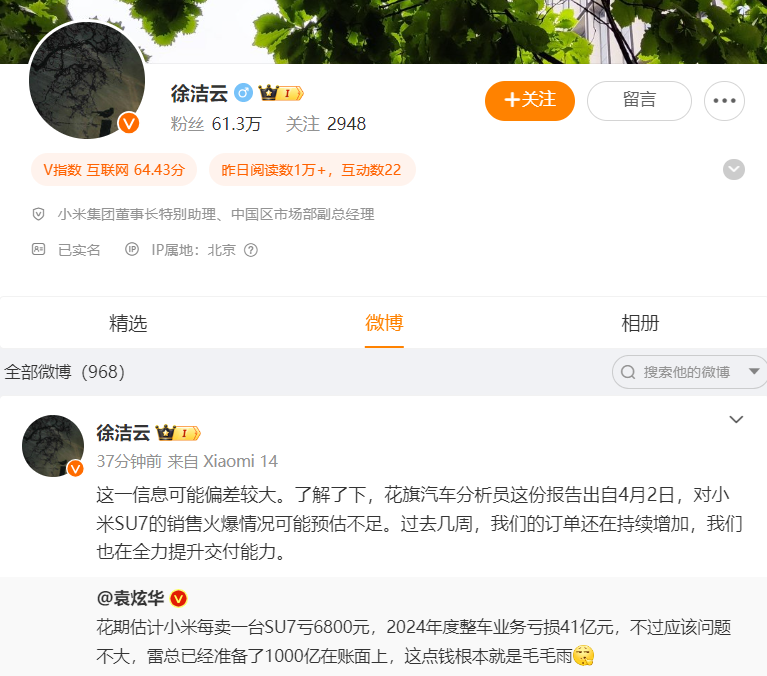Open the three-dot more options menu
The image size is (767, 676).
tap(724, 101)
